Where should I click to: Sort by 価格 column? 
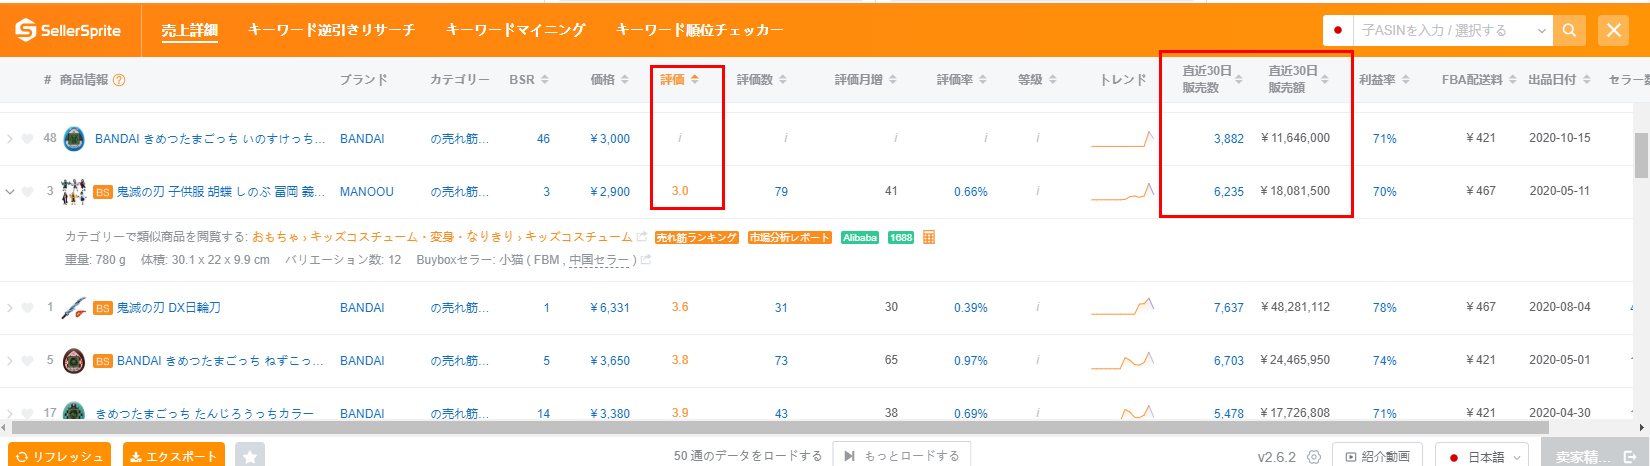[609, 80]
